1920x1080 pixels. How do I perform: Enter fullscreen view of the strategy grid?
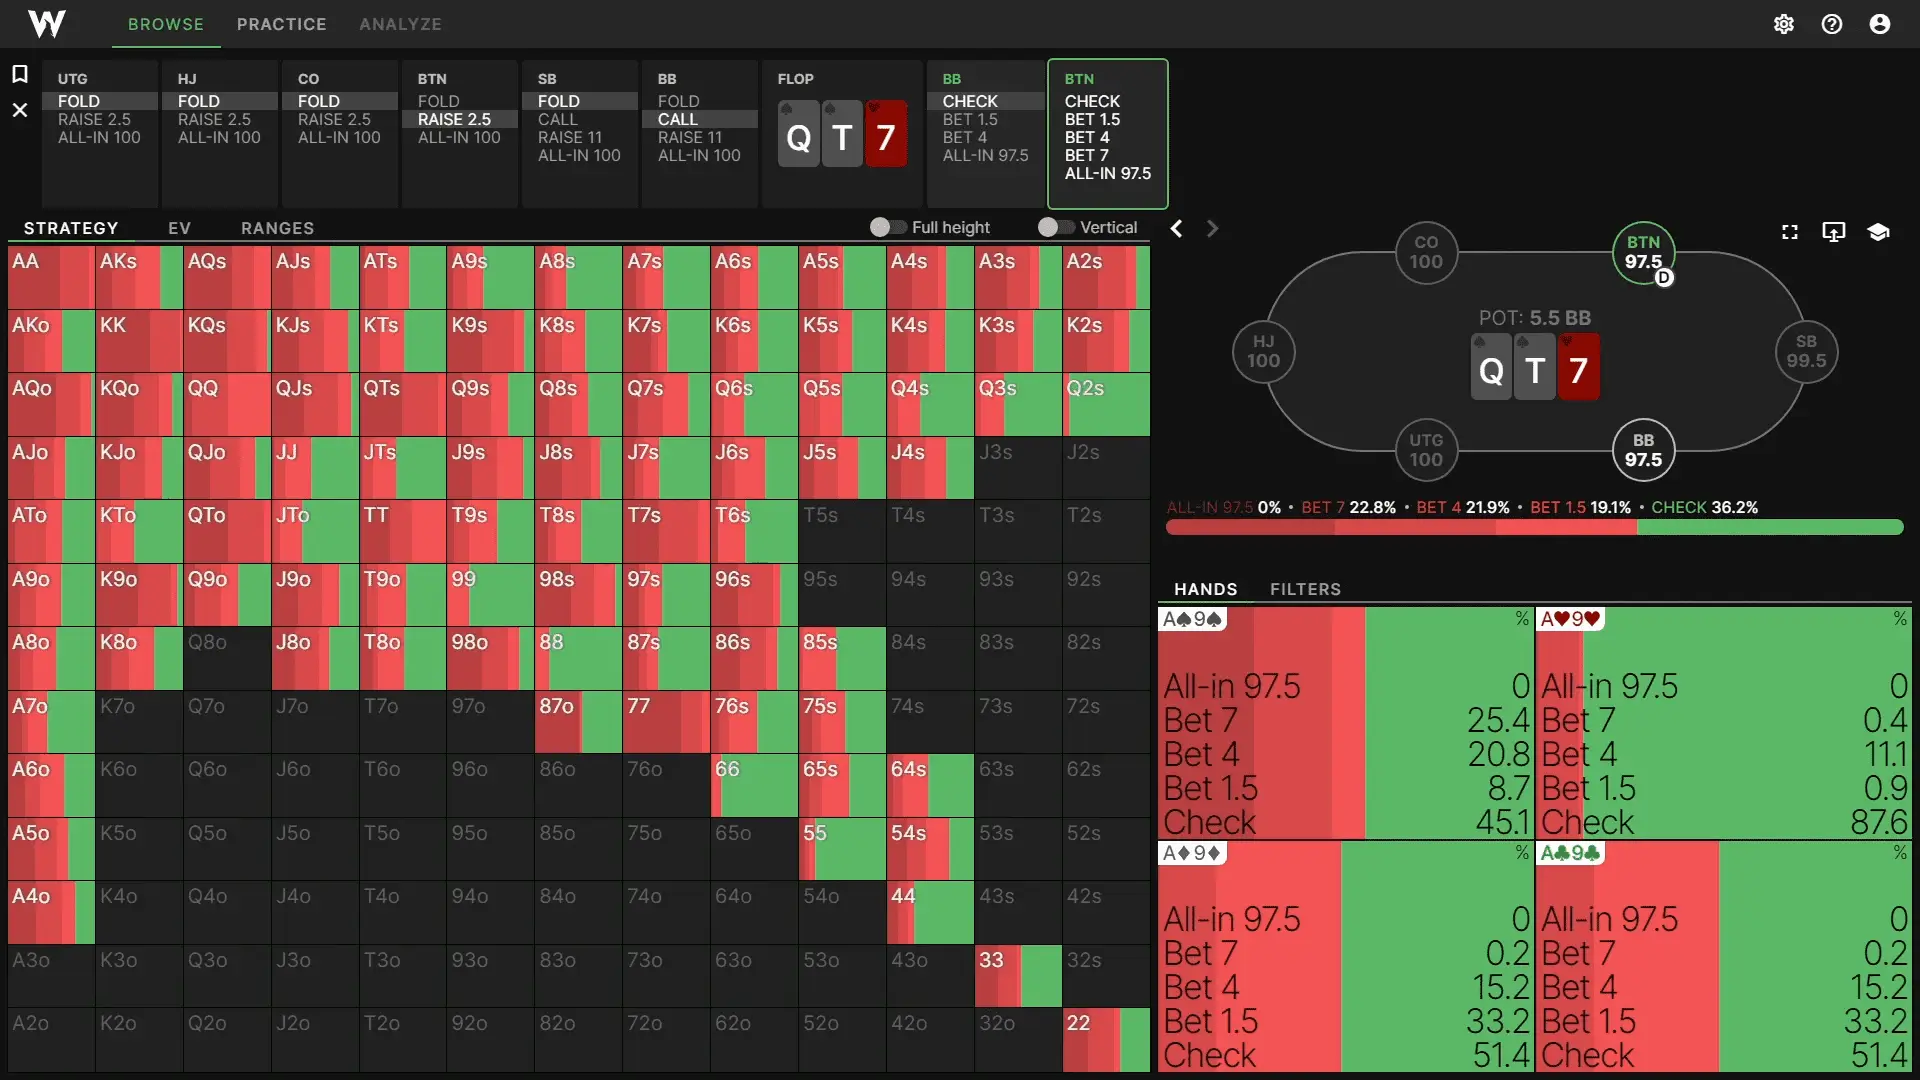(x=1789, y=231)
